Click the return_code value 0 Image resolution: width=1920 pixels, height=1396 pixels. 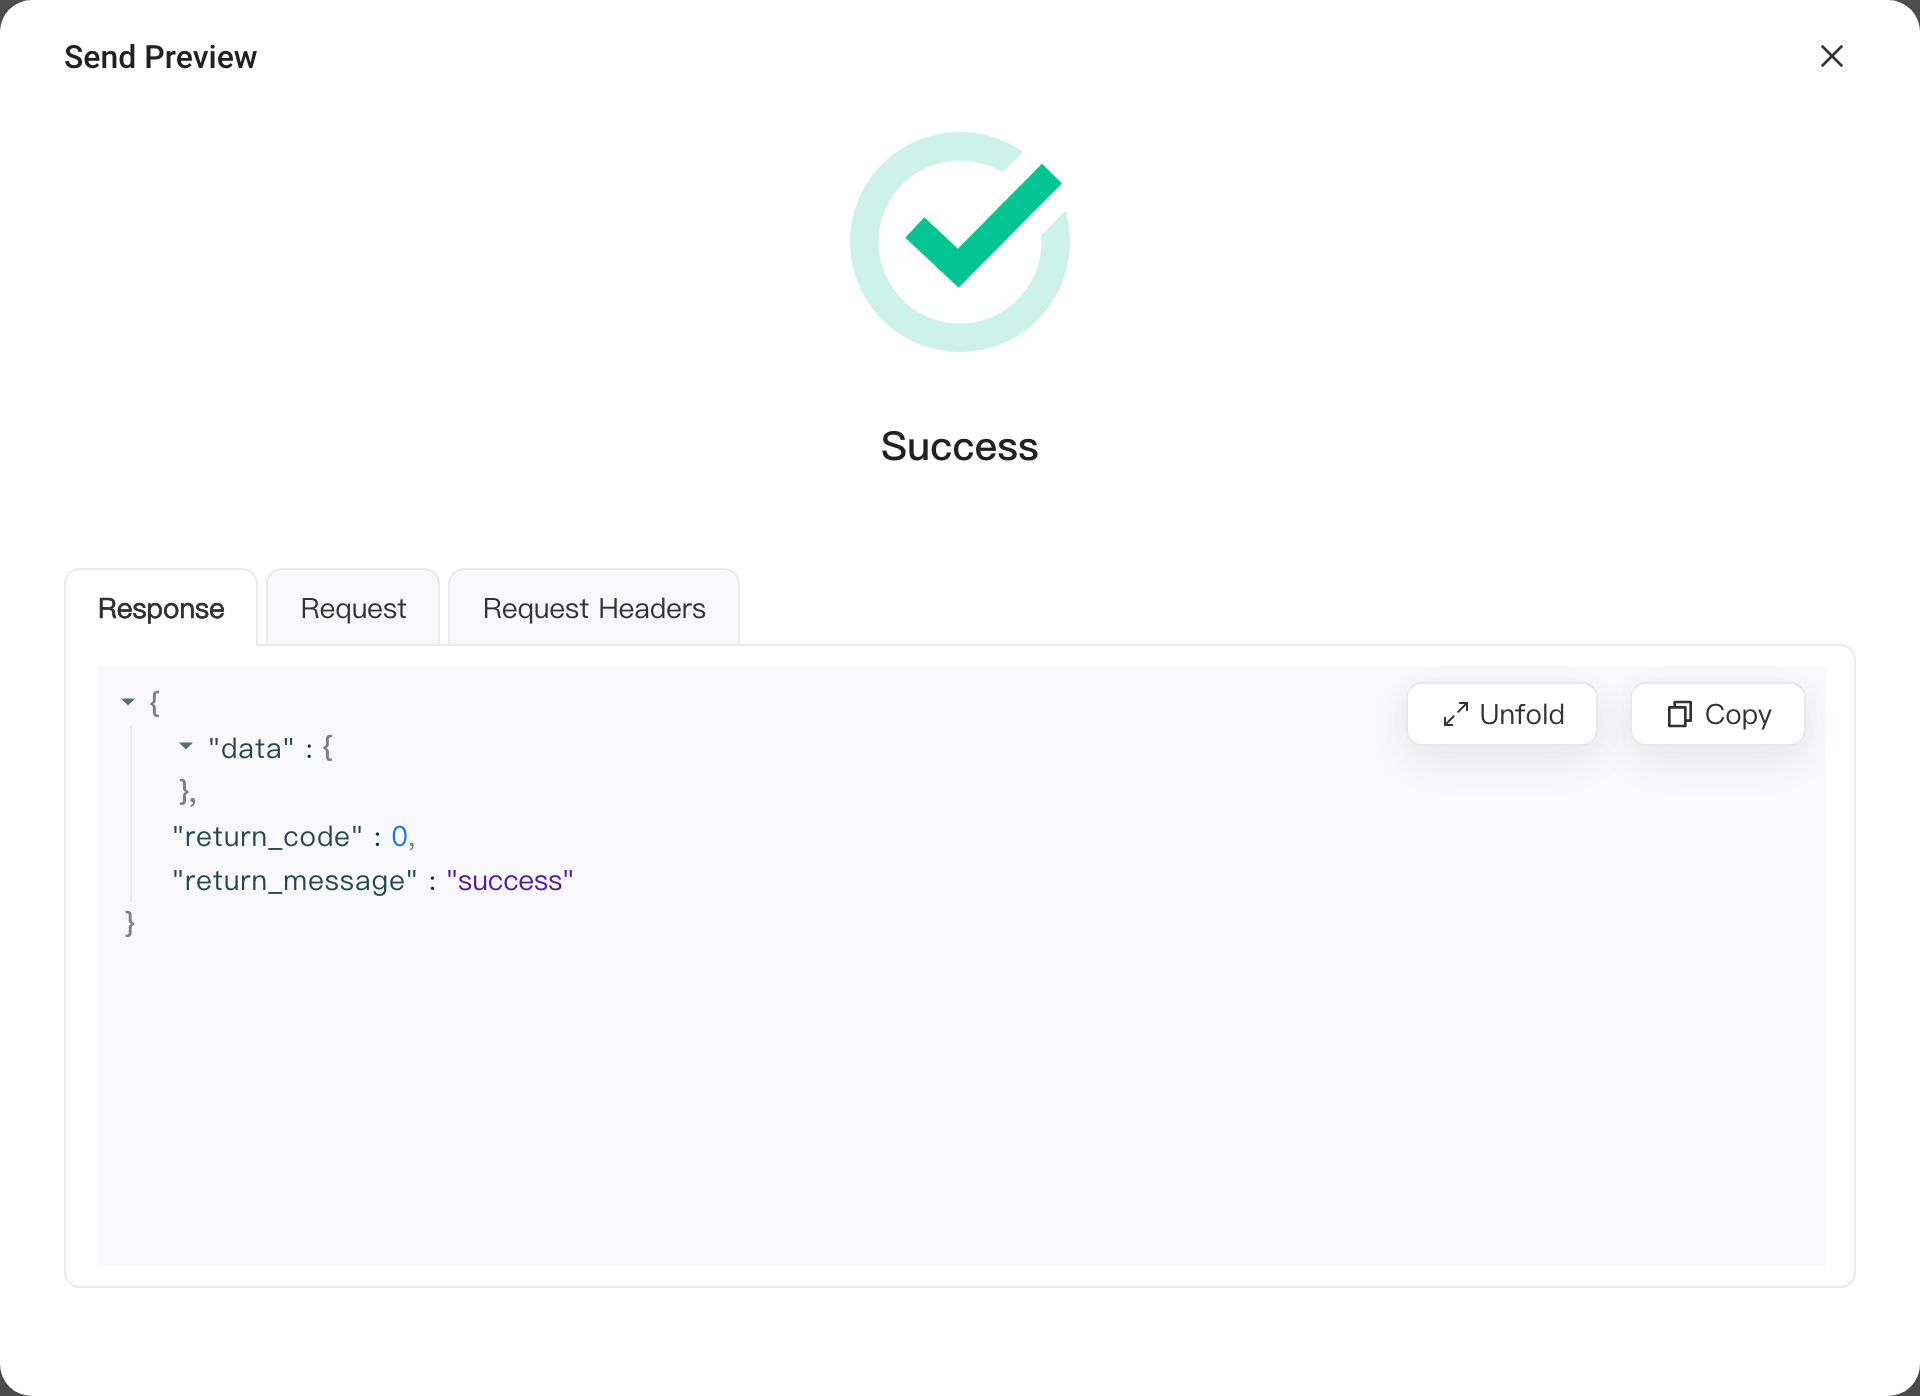(x=399, y=836)
